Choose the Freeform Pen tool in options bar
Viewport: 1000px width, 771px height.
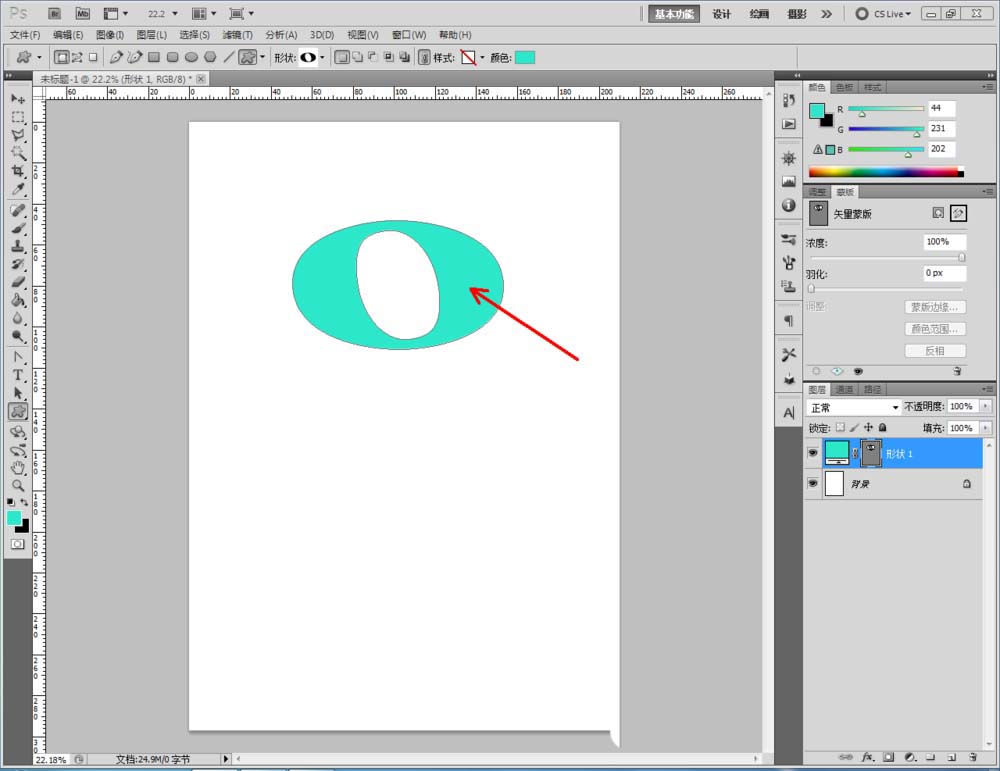click(135, 57)
